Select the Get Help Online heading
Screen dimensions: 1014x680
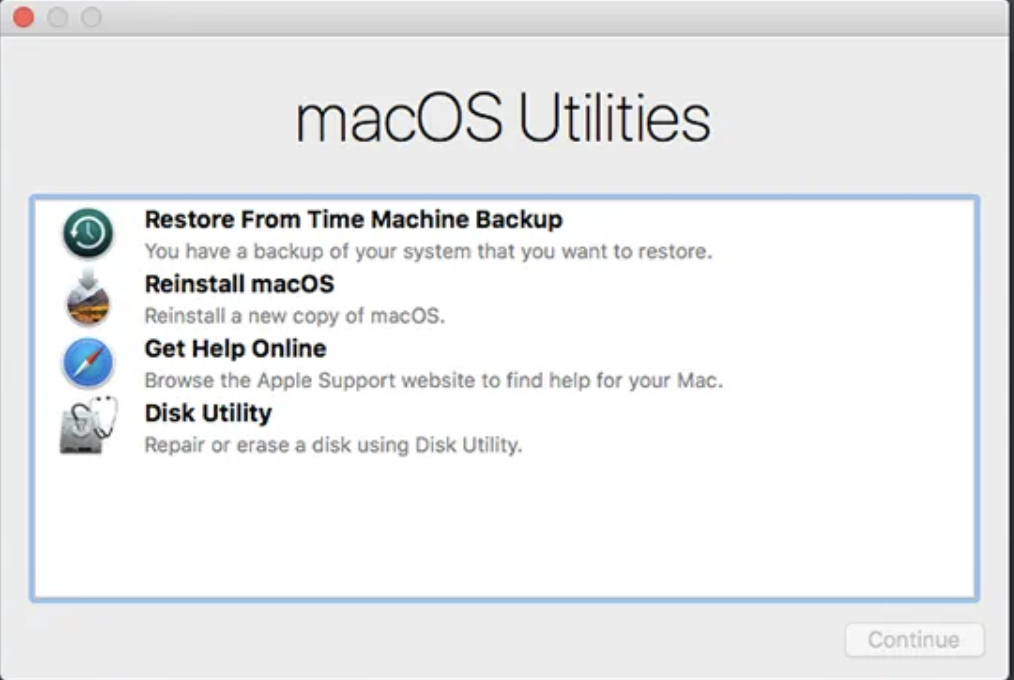coord(234,349)
